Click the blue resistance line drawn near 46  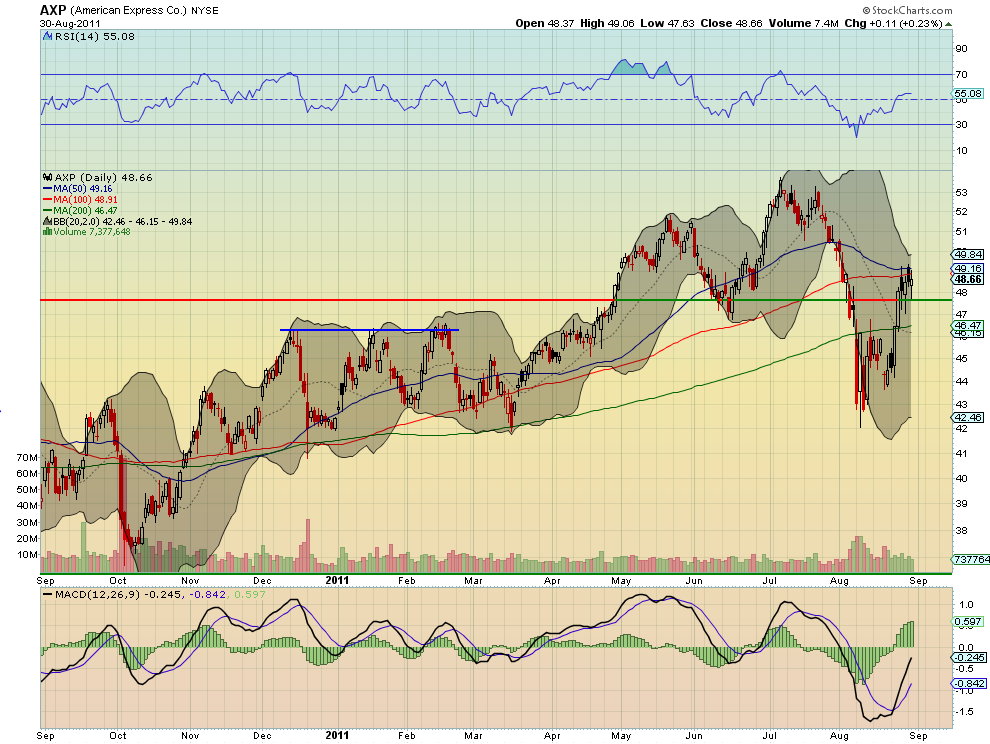pyautogui.click(x=369, y=330)
